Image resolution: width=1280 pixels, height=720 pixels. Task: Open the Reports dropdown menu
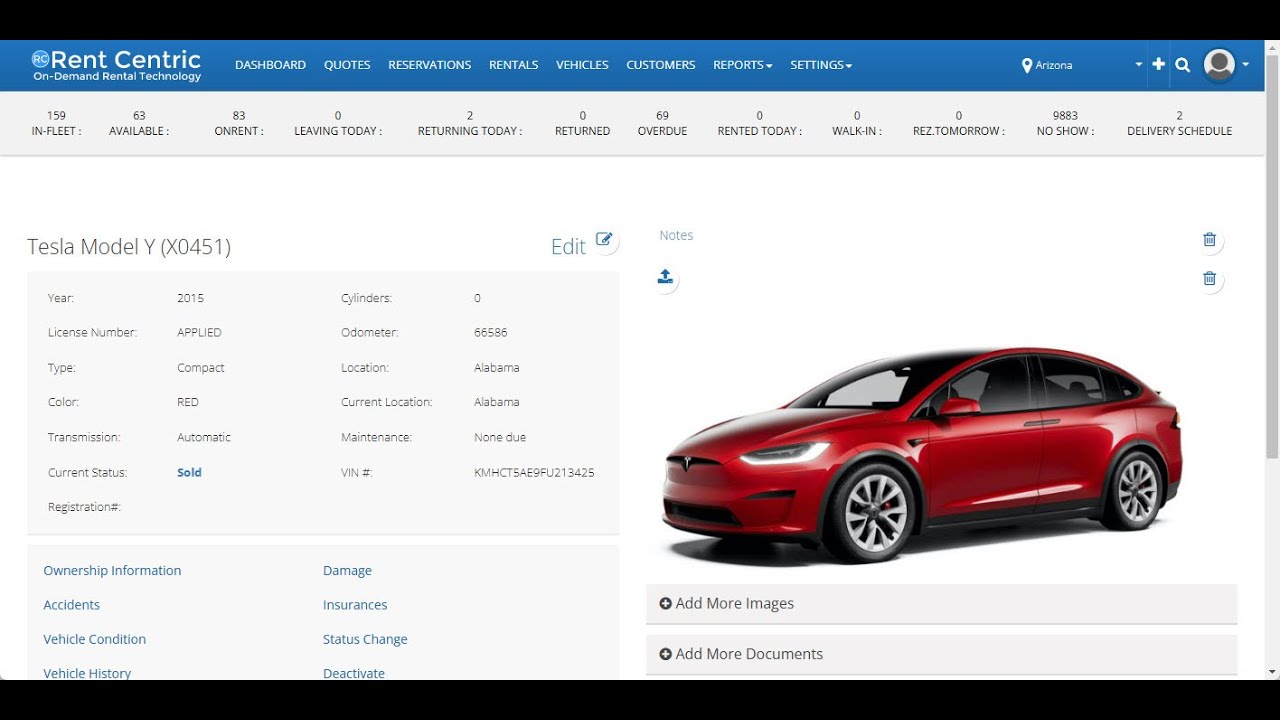click(742, 65)
